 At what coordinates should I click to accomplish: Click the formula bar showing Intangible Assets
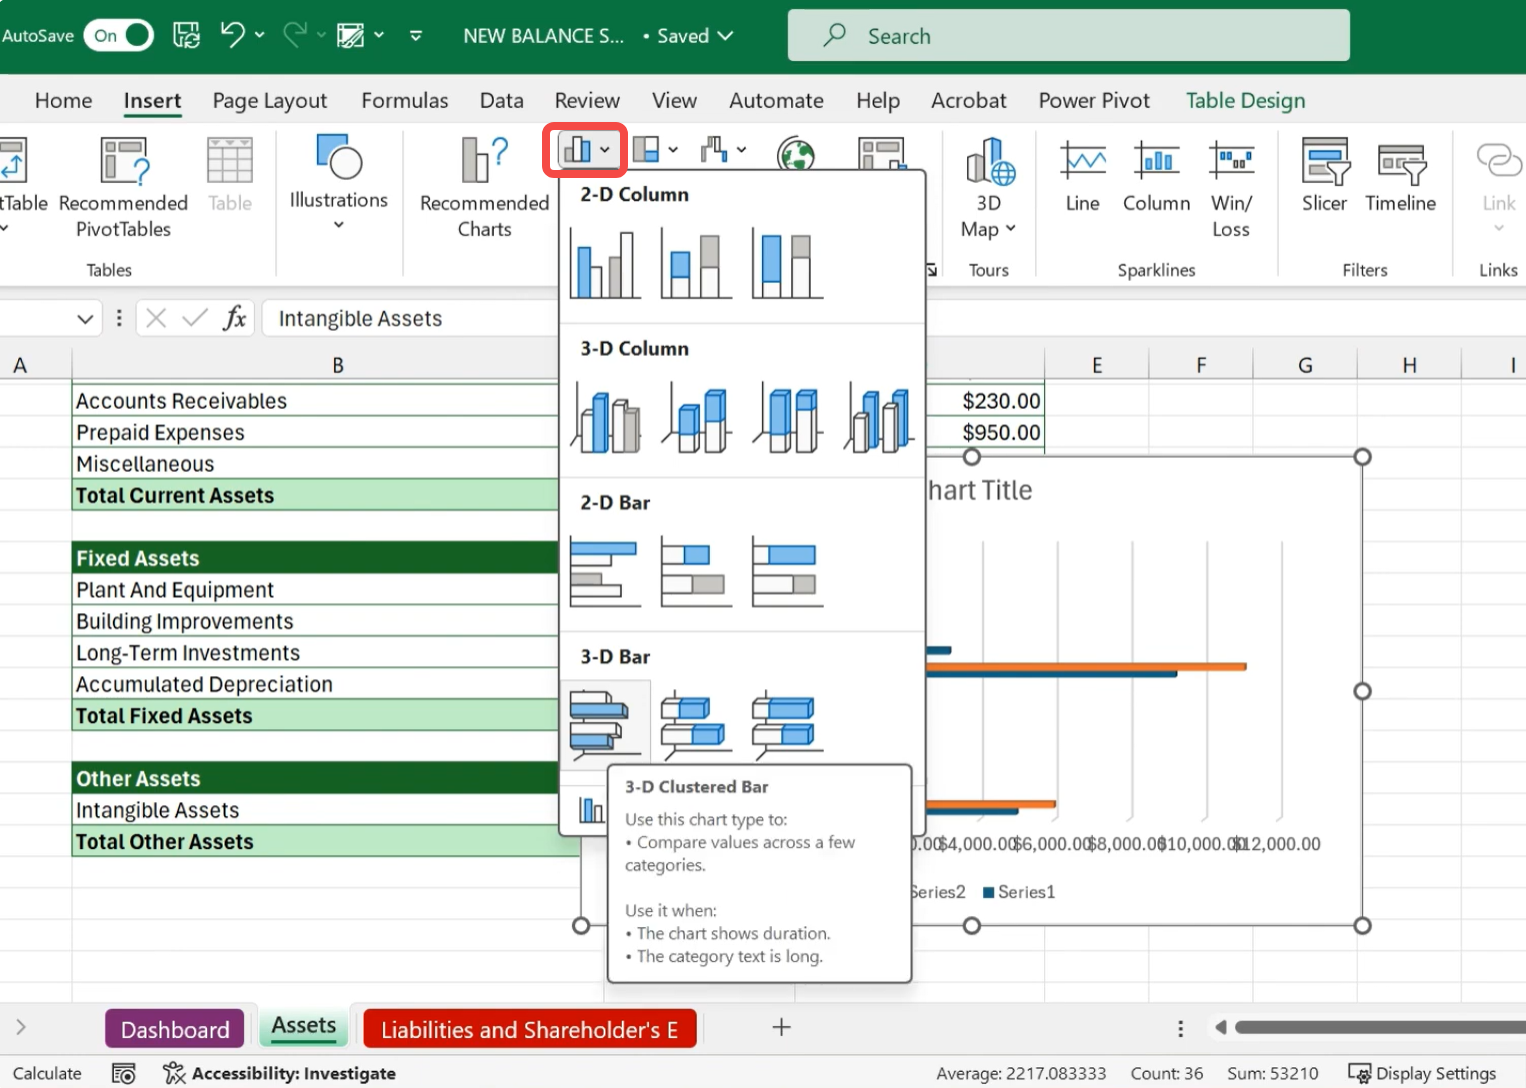(410, 318)
